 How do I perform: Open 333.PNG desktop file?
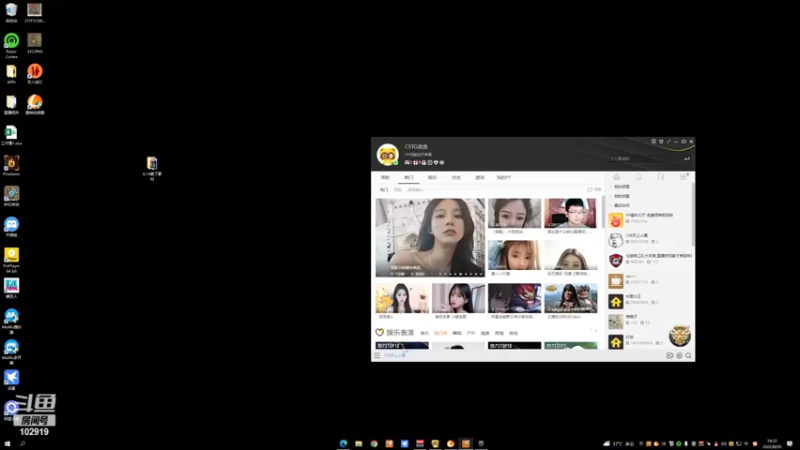(35, 43)
